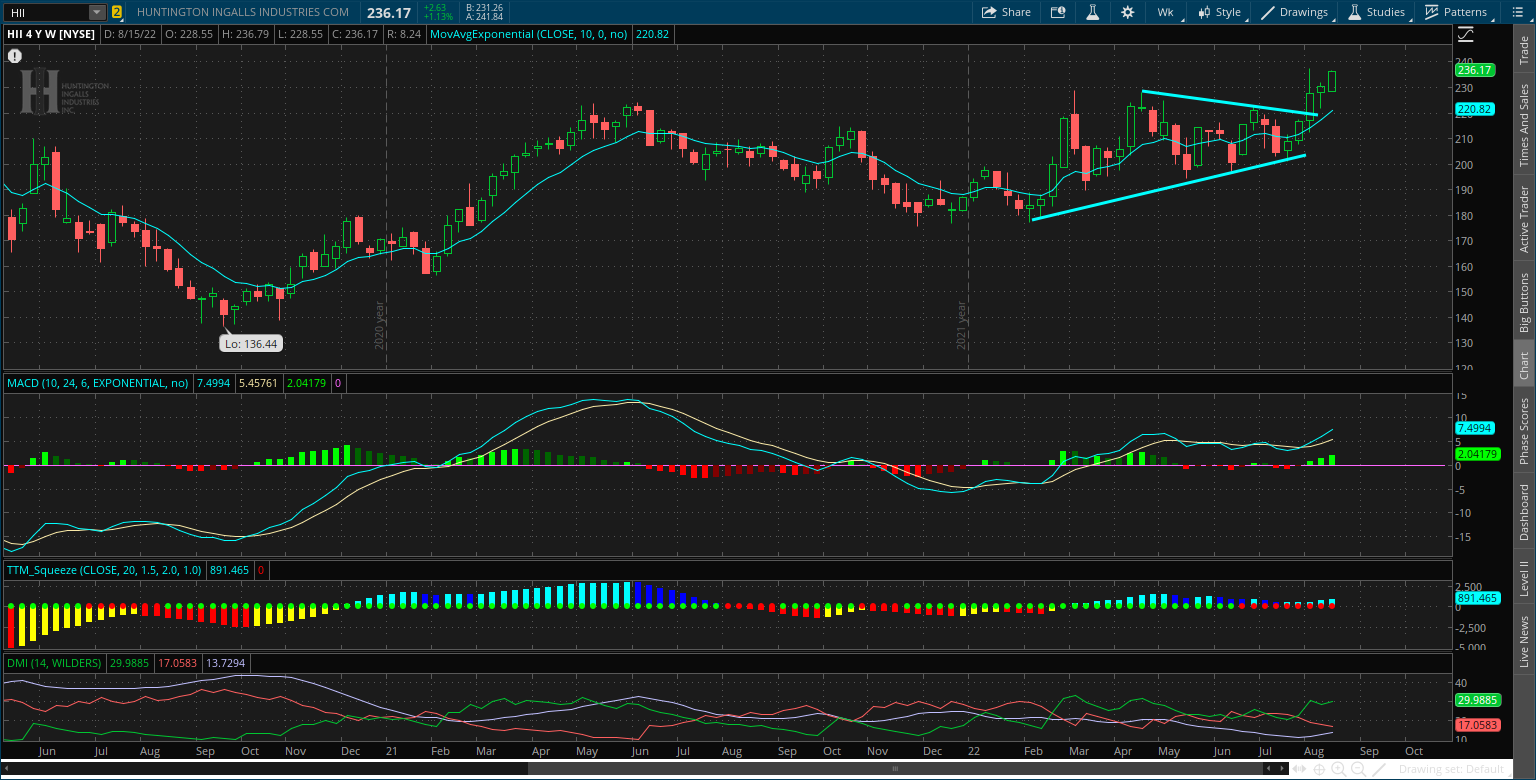Image resolution: width=1536 pixels, height=780 pixels.
Task: Open the beaker Edit Studies icon
Action: click(x=1093, y=12)
